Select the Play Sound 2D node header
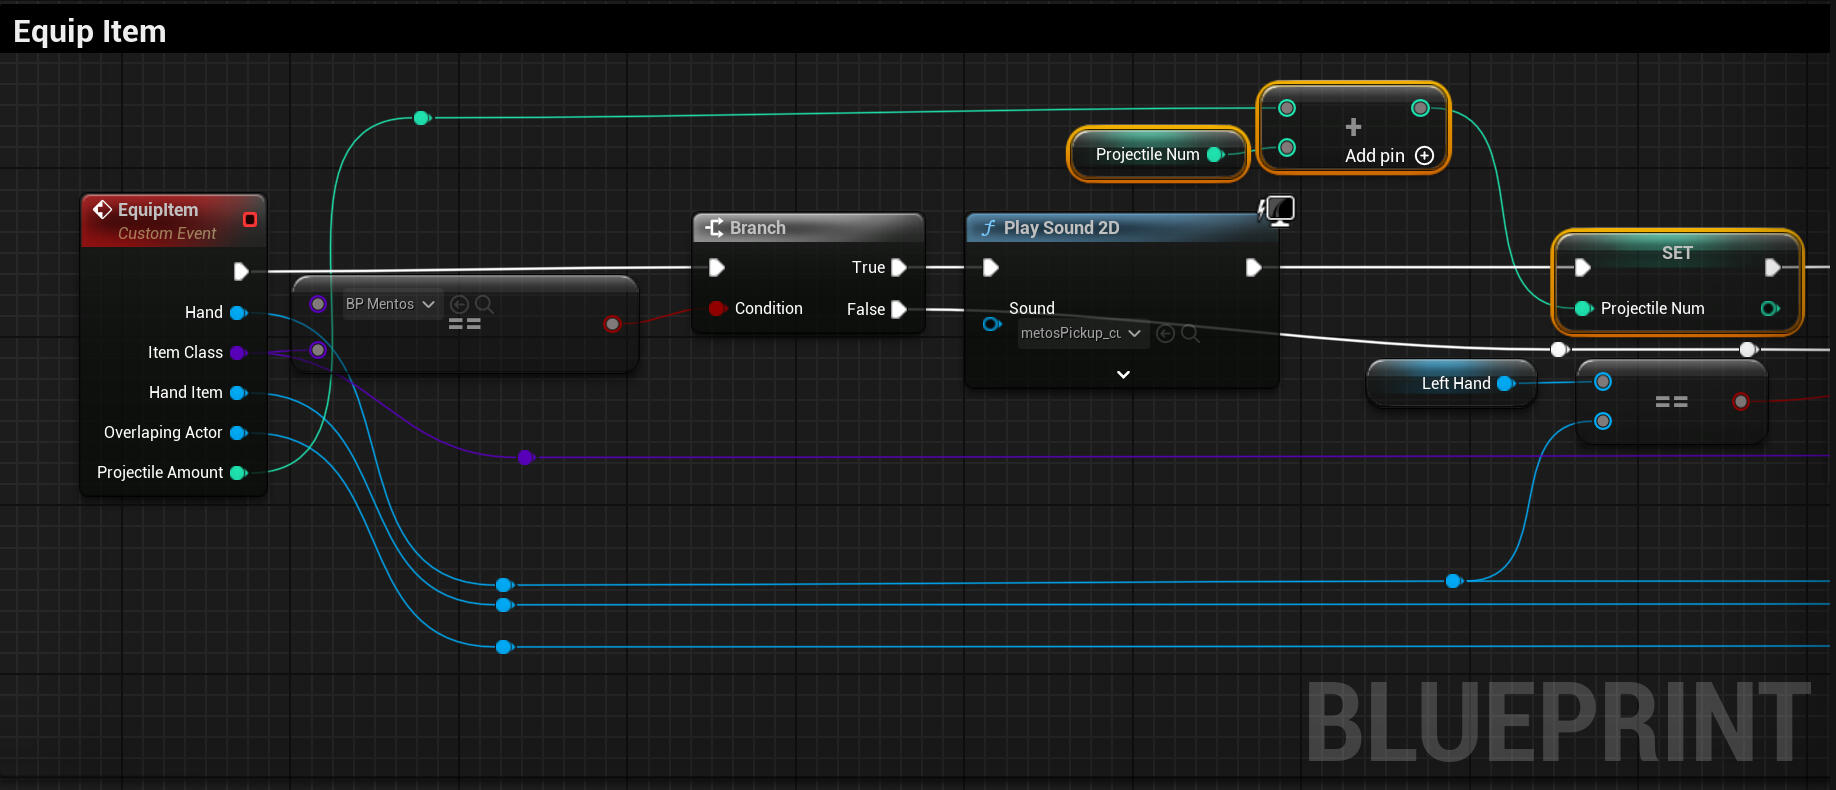This screenshot has height=790, width=1836. [x=1061, y=228]
